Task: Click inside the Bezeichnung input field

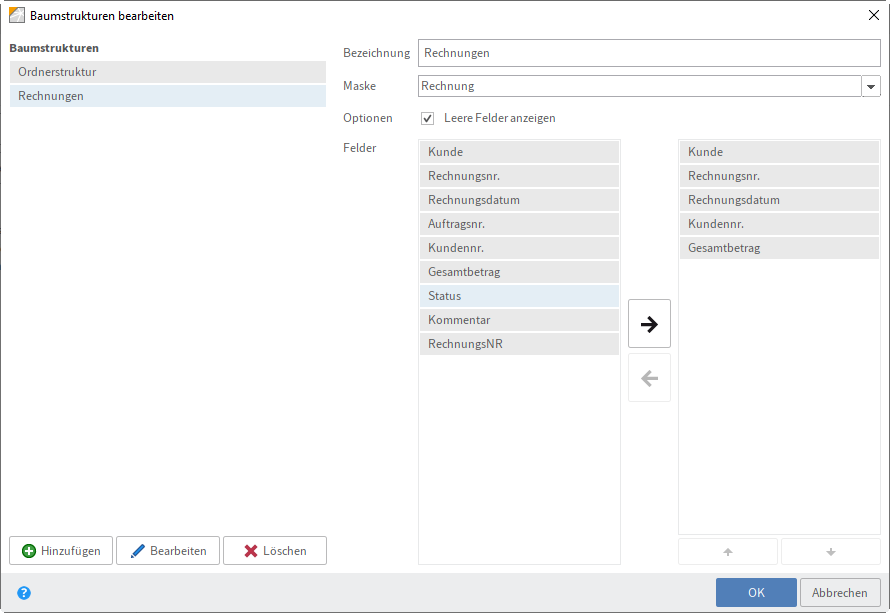Action: point(649,52)
